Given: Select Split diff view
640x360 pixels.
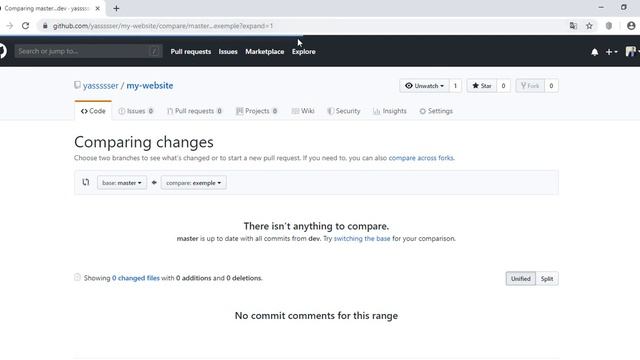Looking at the screenshot, I should pyautogui.click(x=547, y=278).
